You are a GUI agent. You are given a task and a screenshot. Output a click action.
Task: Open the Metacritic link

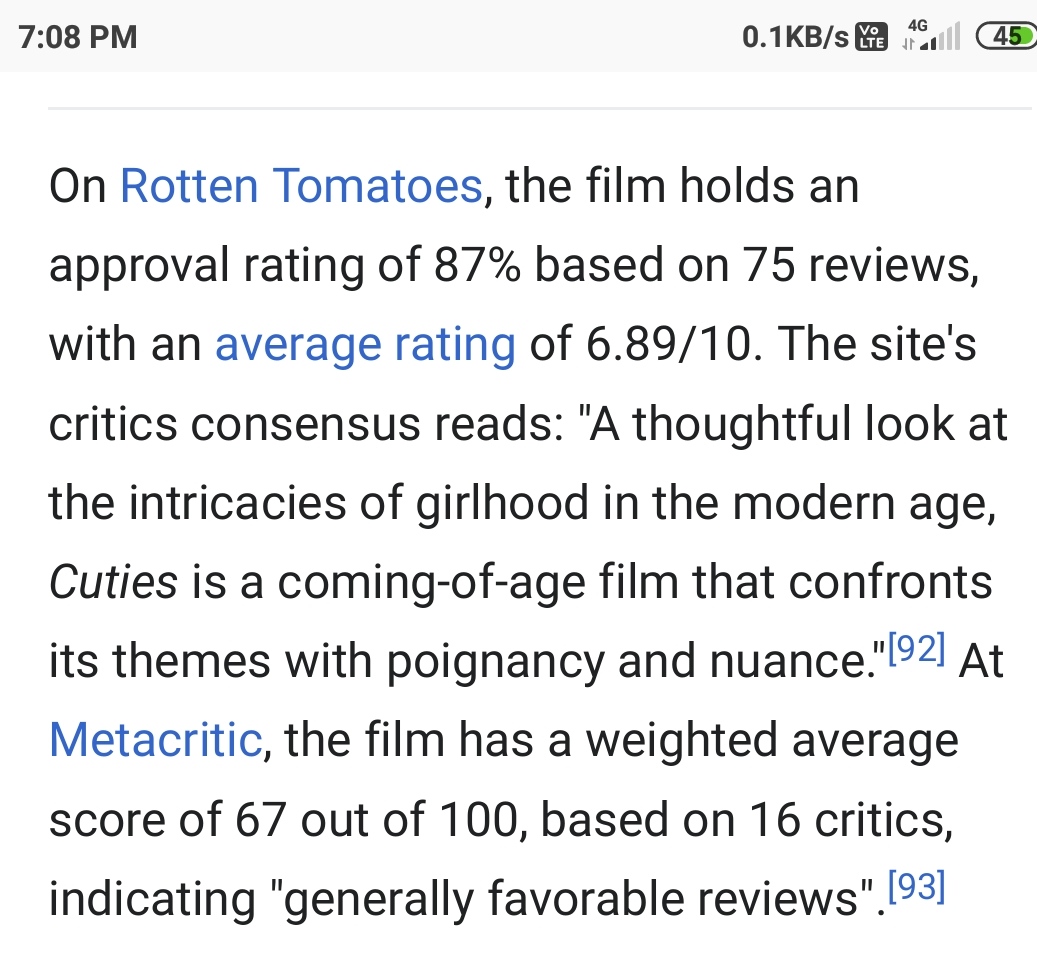155,740
